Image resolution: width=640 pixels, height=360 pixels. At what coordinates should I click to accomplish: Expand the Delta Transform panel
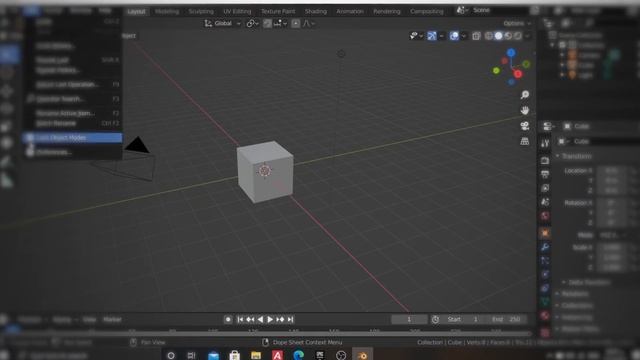click(586, 282)
